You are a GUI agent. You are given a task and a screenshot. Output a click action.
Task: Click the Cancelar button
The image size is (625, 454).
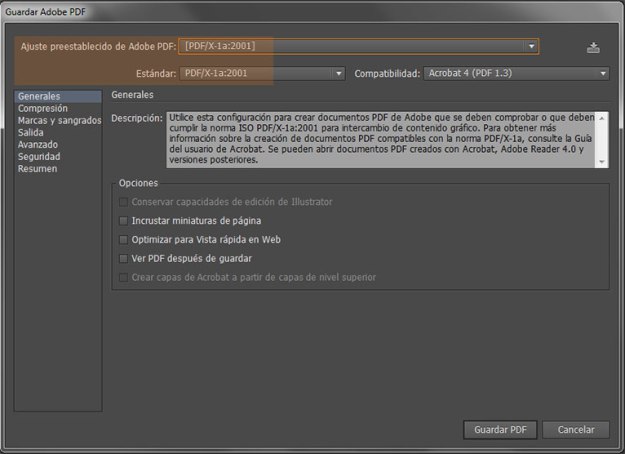576,430
